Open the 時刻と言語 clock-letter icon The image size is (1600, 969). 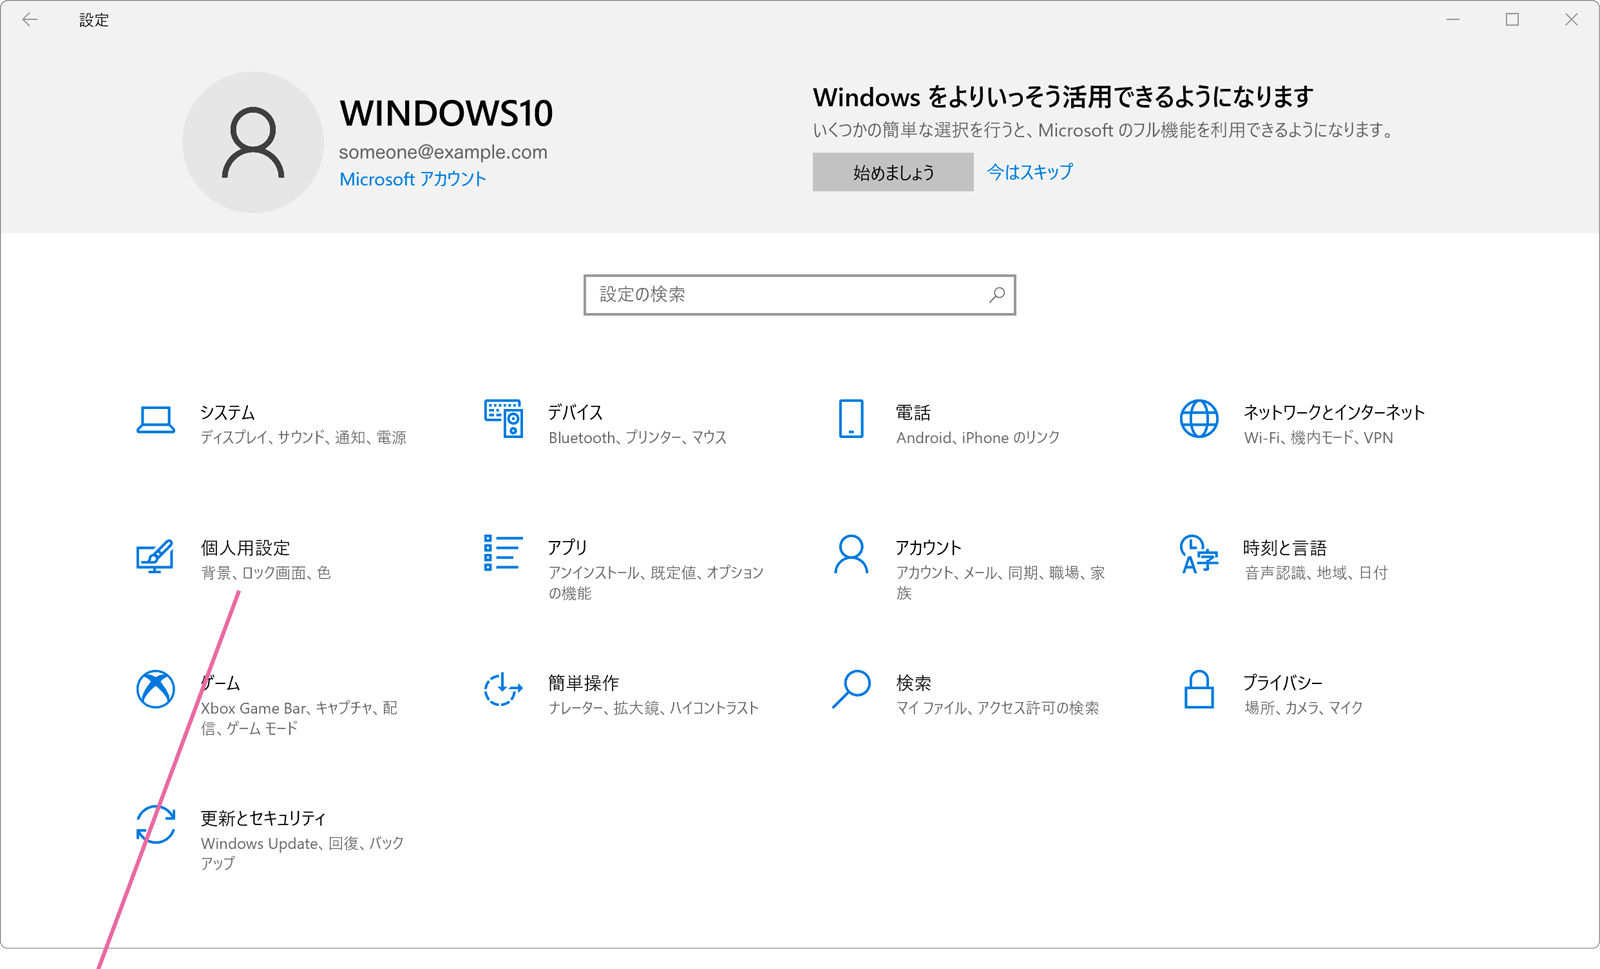(x=1199, y=554)
